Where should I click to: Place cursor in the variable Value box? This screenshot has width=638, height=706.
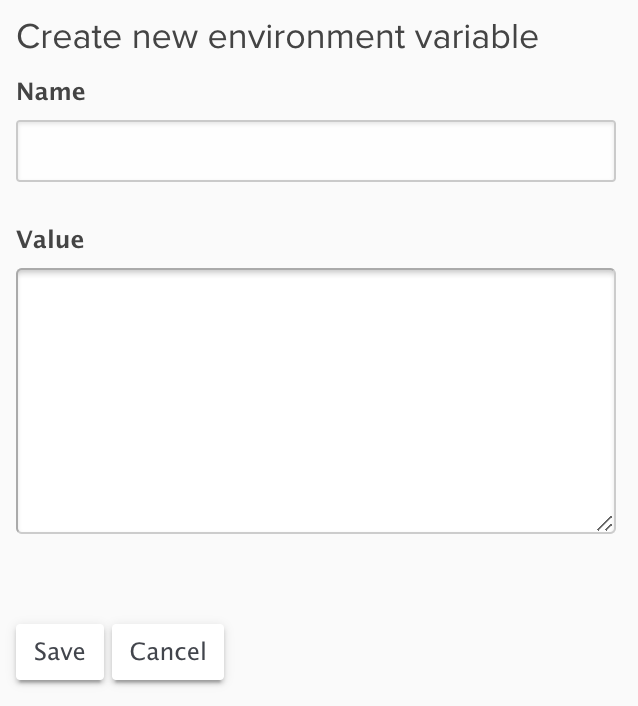[316, 400]
